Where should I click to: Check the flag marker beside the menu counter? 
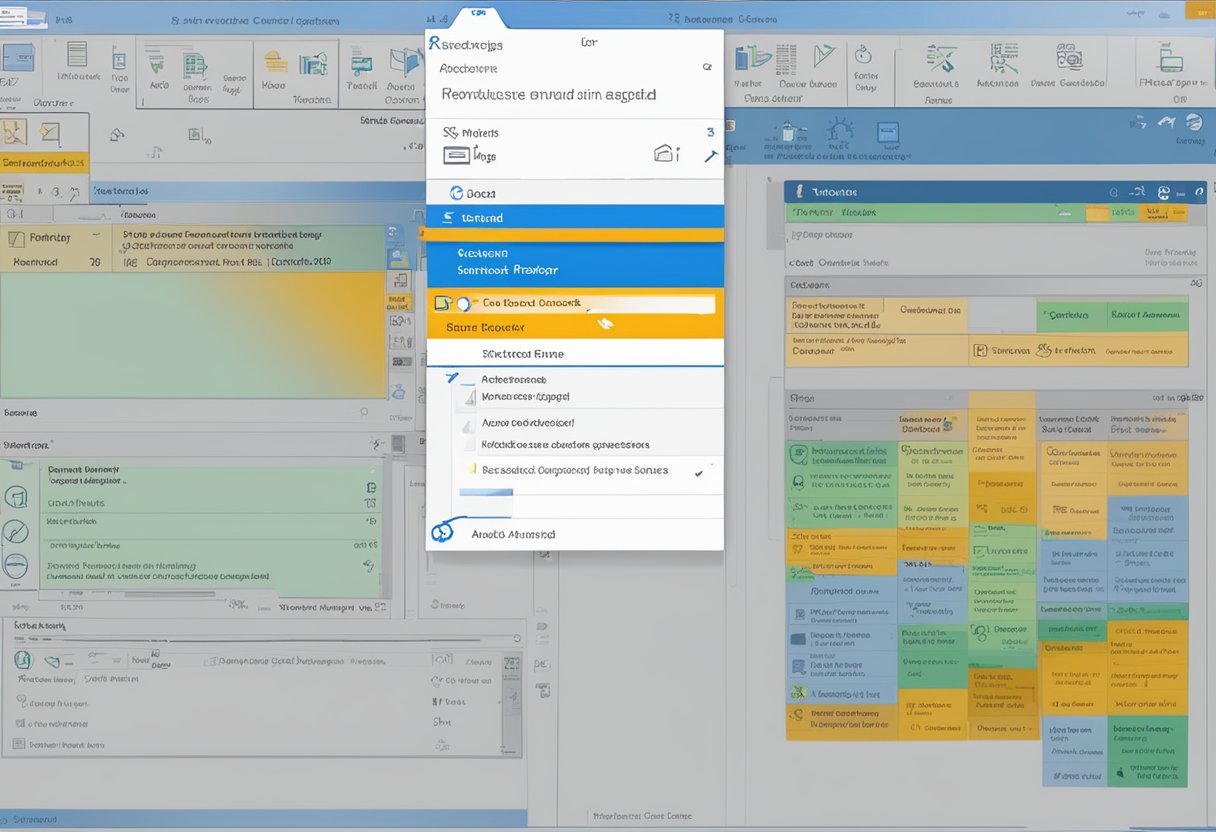[x=710, y=156]
